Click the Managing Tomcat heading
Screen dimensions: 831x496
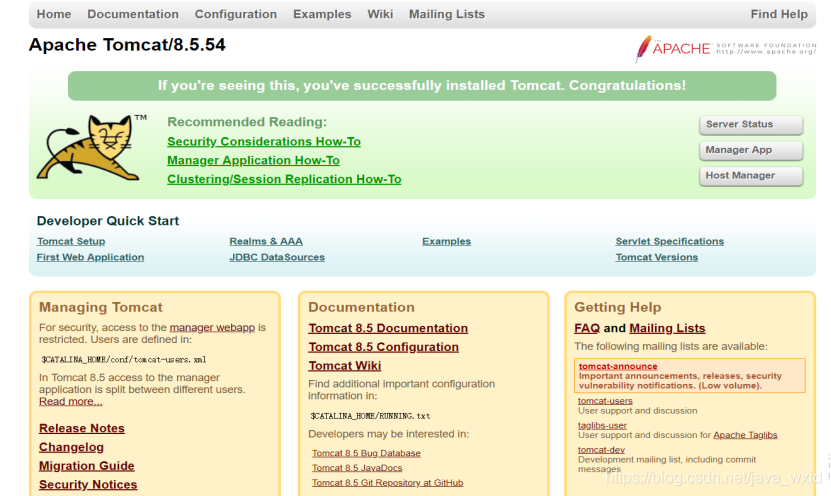[101, 307]
